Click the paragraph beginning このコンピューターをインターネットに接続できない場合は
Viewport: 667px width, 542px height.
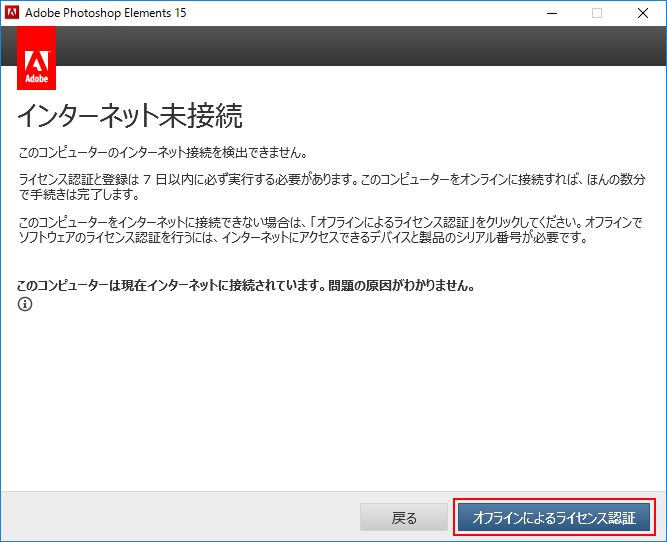[331, 230]
